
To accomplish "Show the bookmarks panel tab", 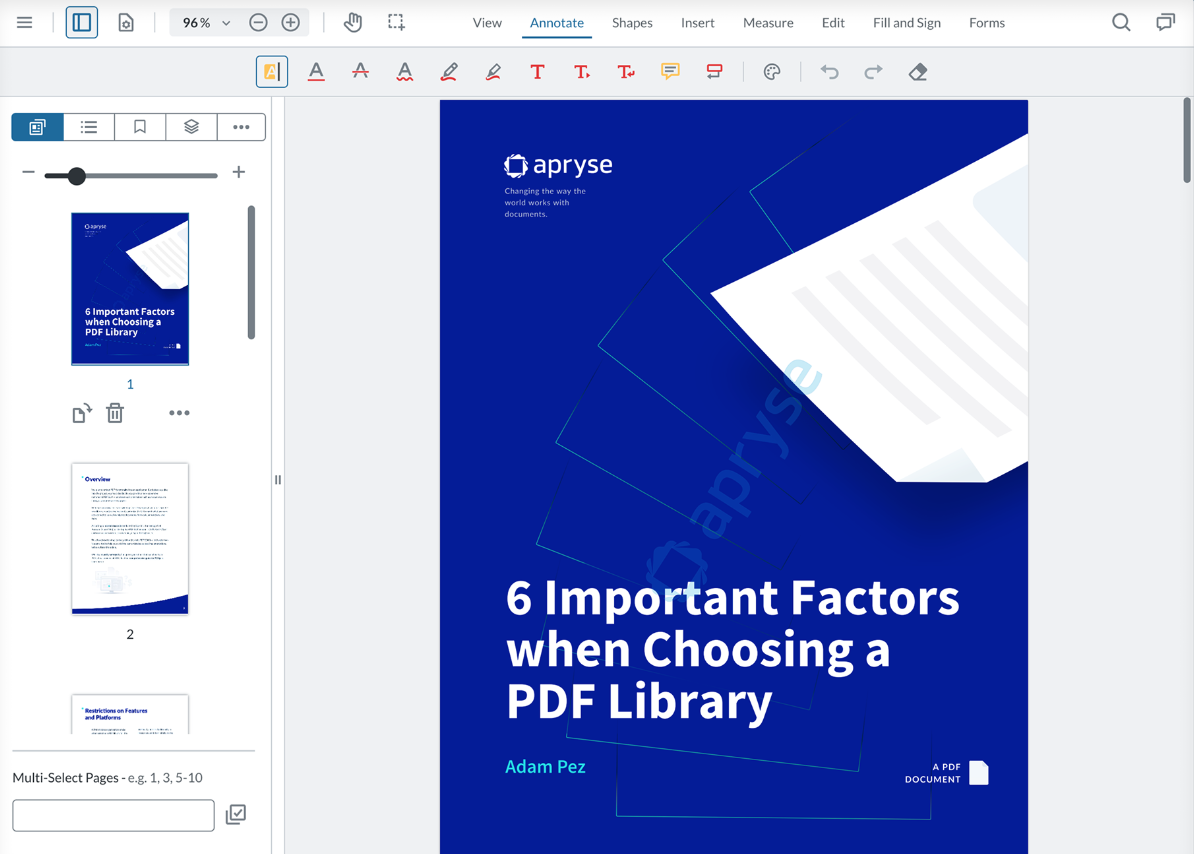I will coord(140,127).
